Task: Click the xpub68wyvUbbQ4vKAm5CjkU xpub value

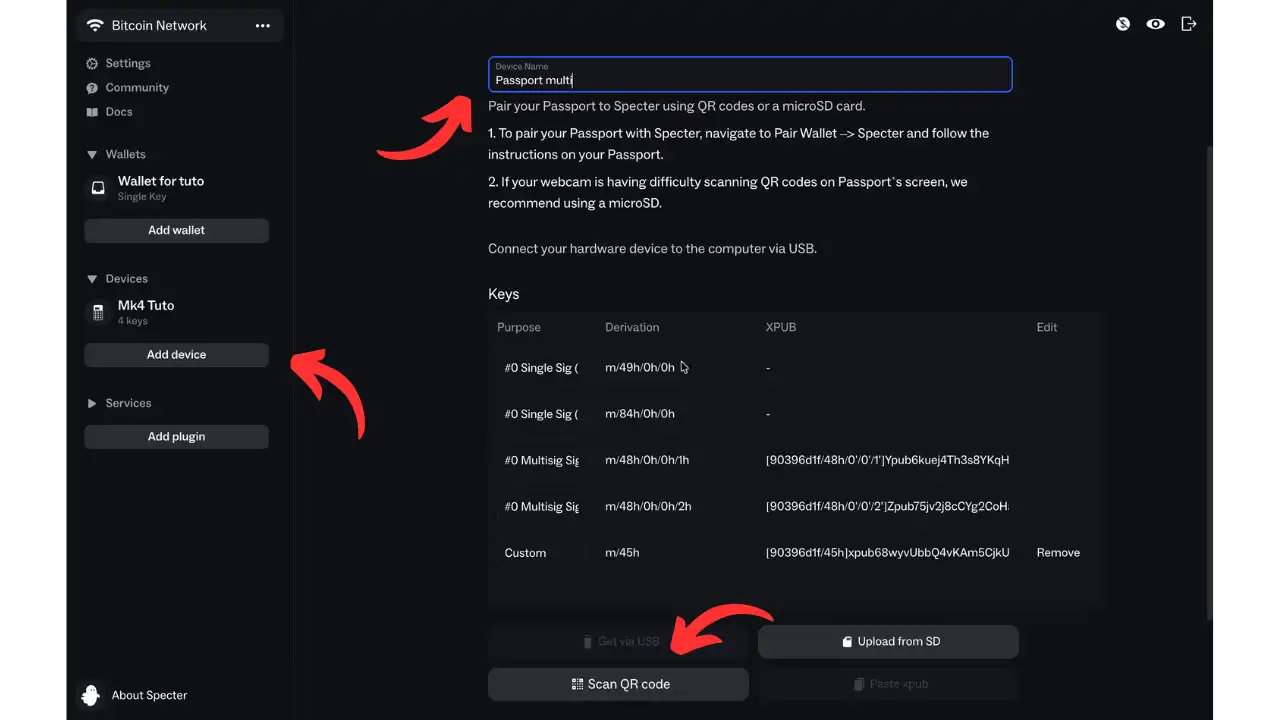Action: coord(888,553)
